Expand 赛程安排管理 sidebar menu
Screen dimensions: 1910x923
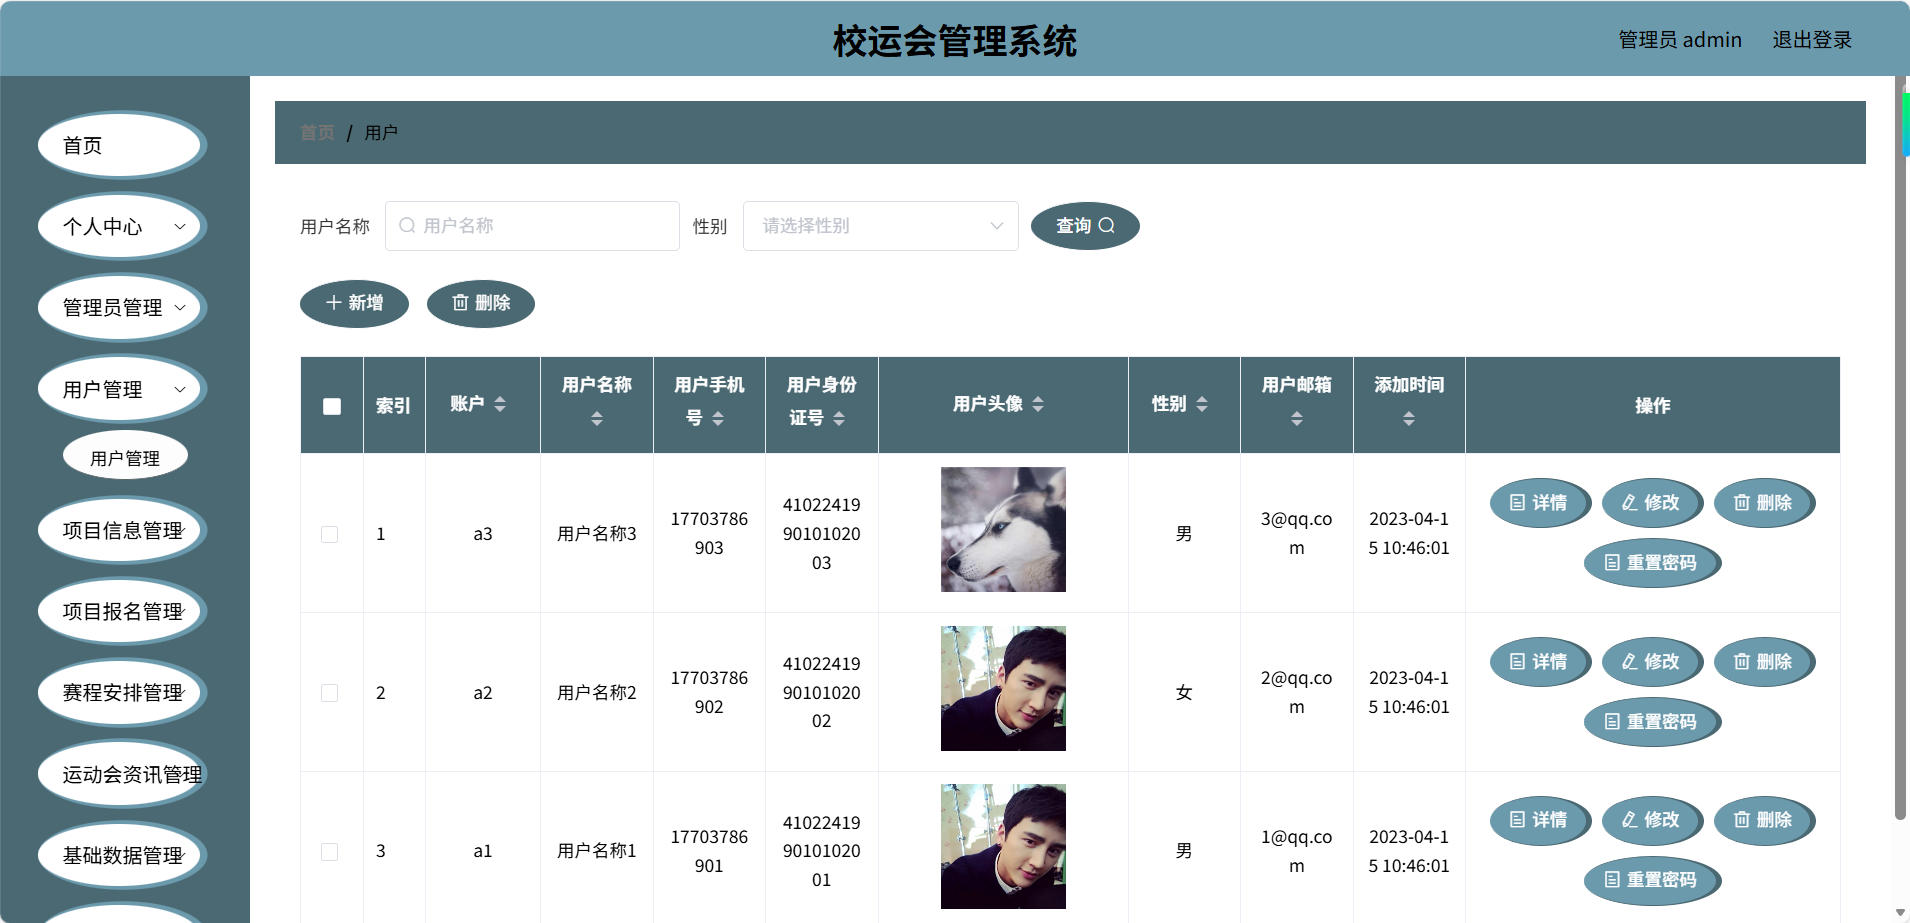121,693
